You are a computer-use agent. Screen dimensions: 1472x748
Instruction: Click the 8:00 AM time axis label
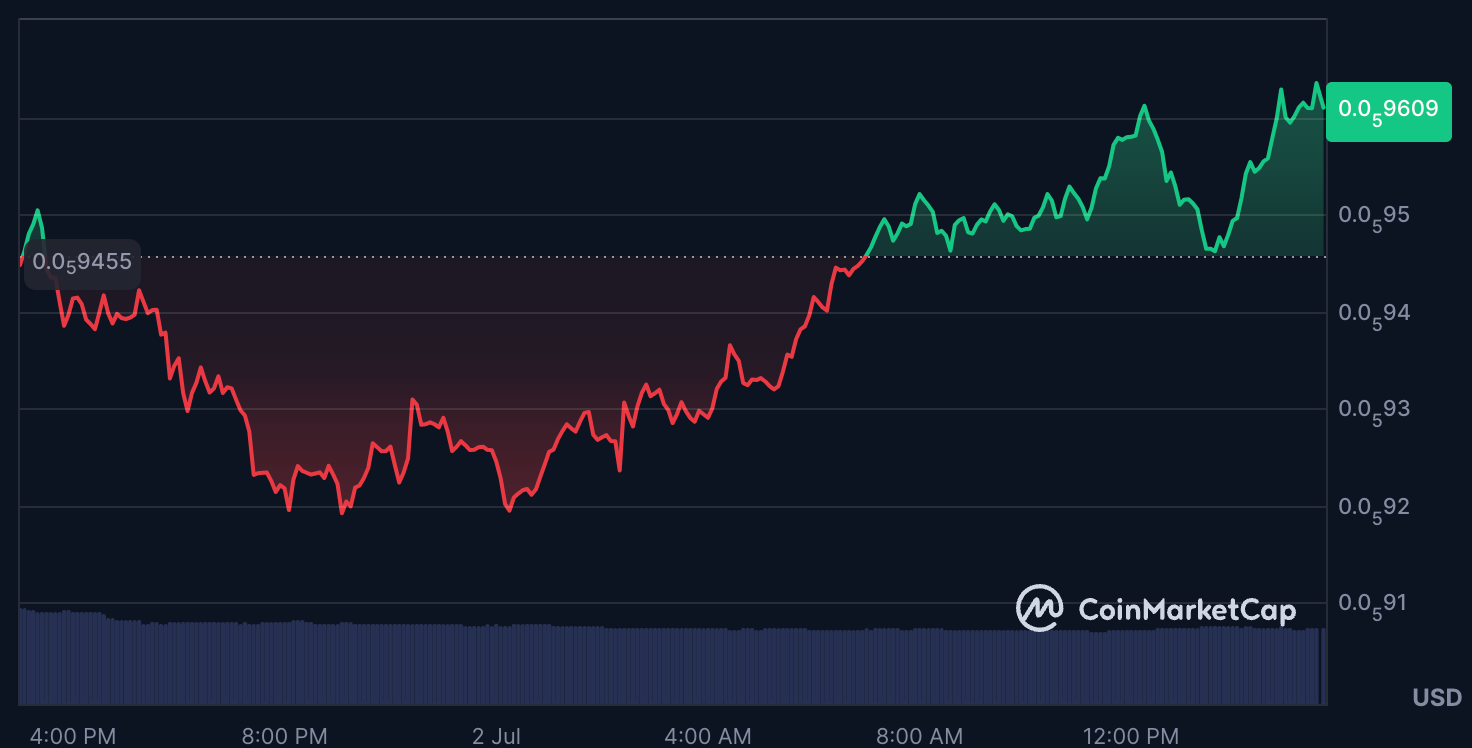point(920,737)
